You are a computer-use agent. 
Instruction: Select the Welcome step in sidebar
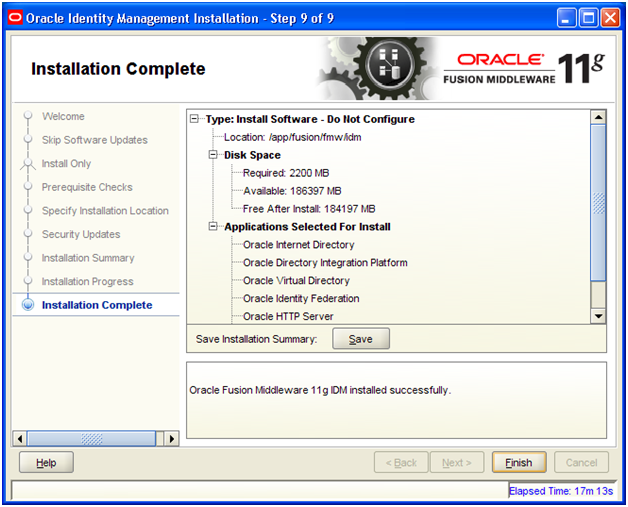point(63,116)
